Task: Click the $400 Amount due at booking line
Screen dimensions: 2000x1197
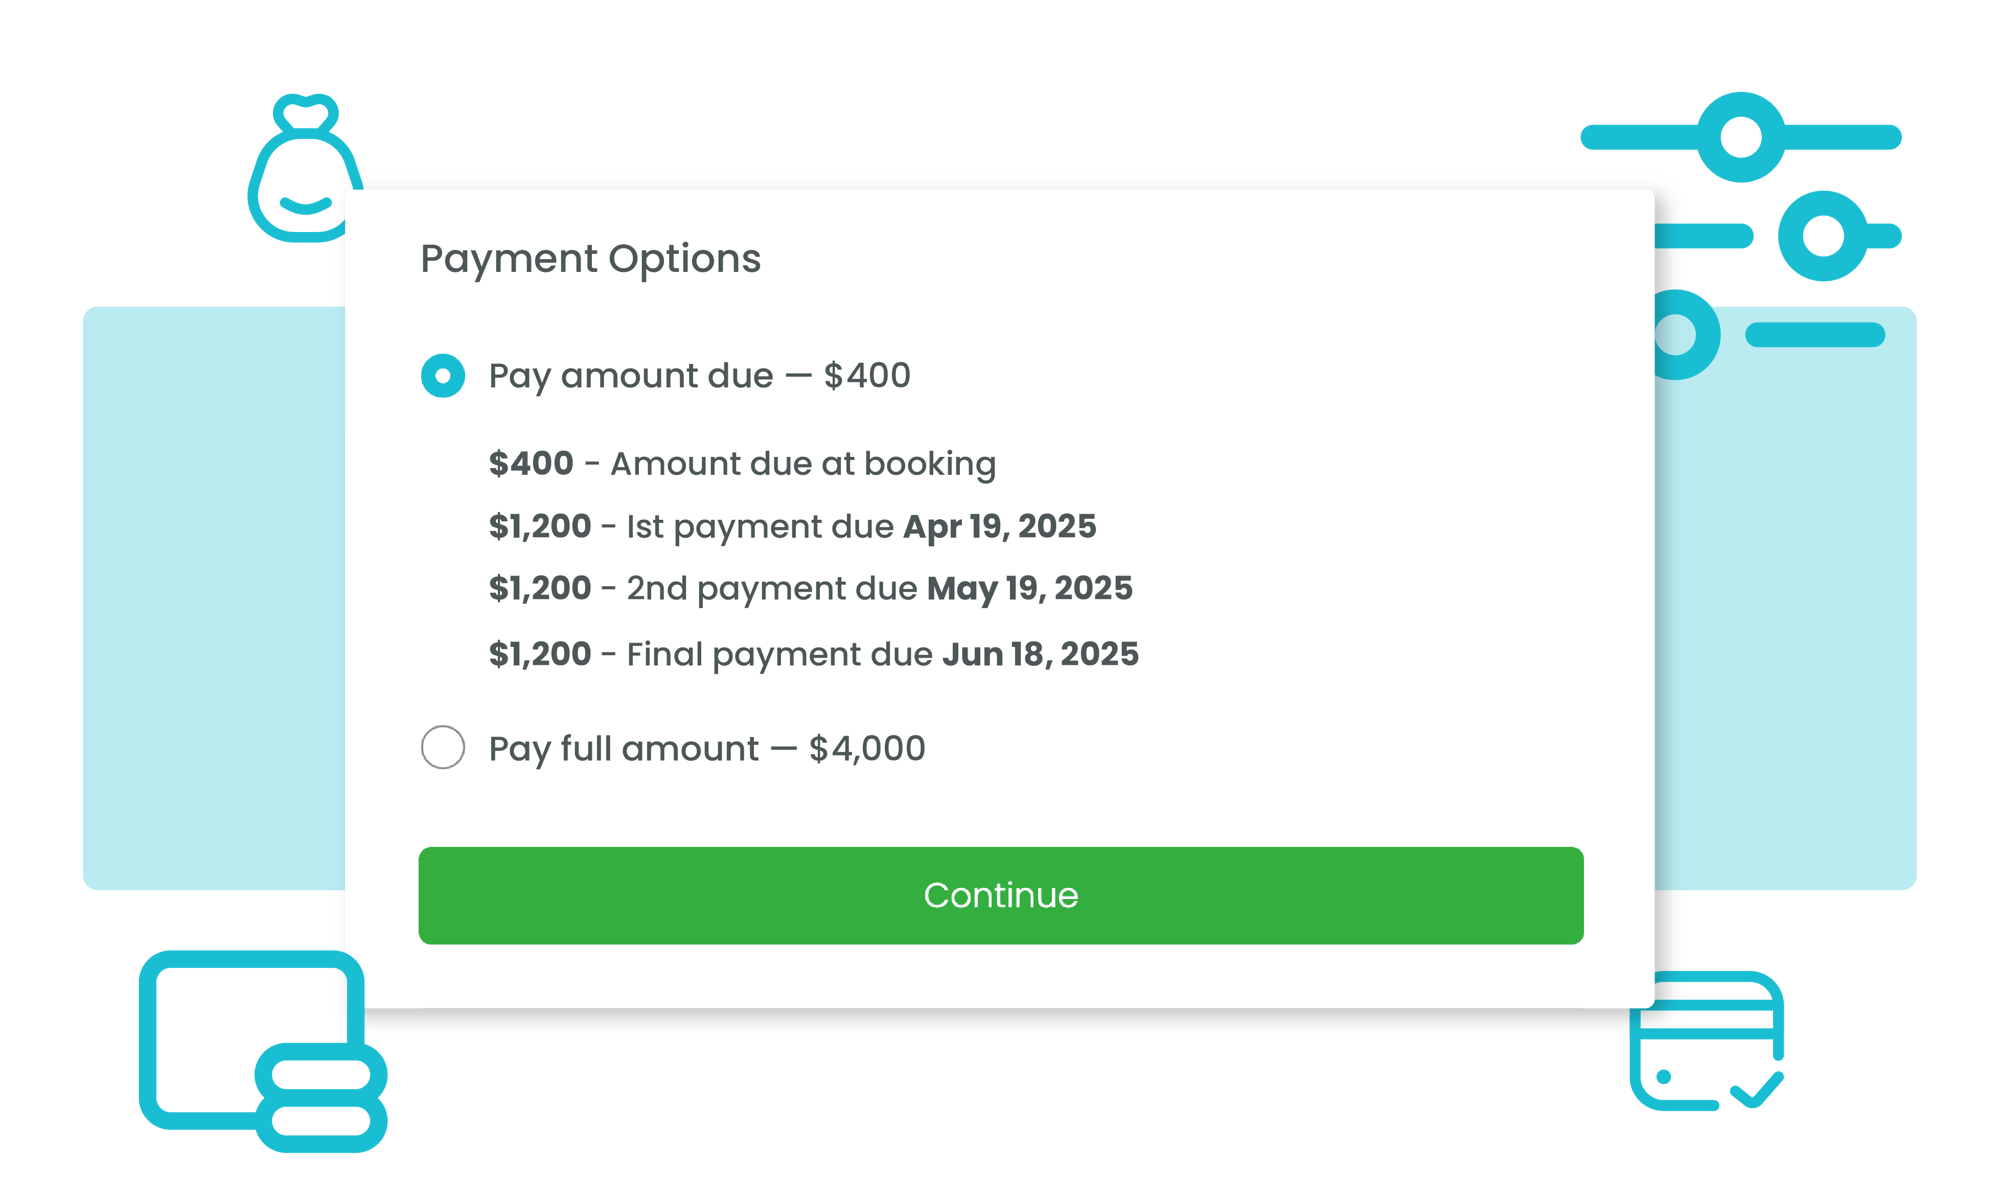Action: 742,464
